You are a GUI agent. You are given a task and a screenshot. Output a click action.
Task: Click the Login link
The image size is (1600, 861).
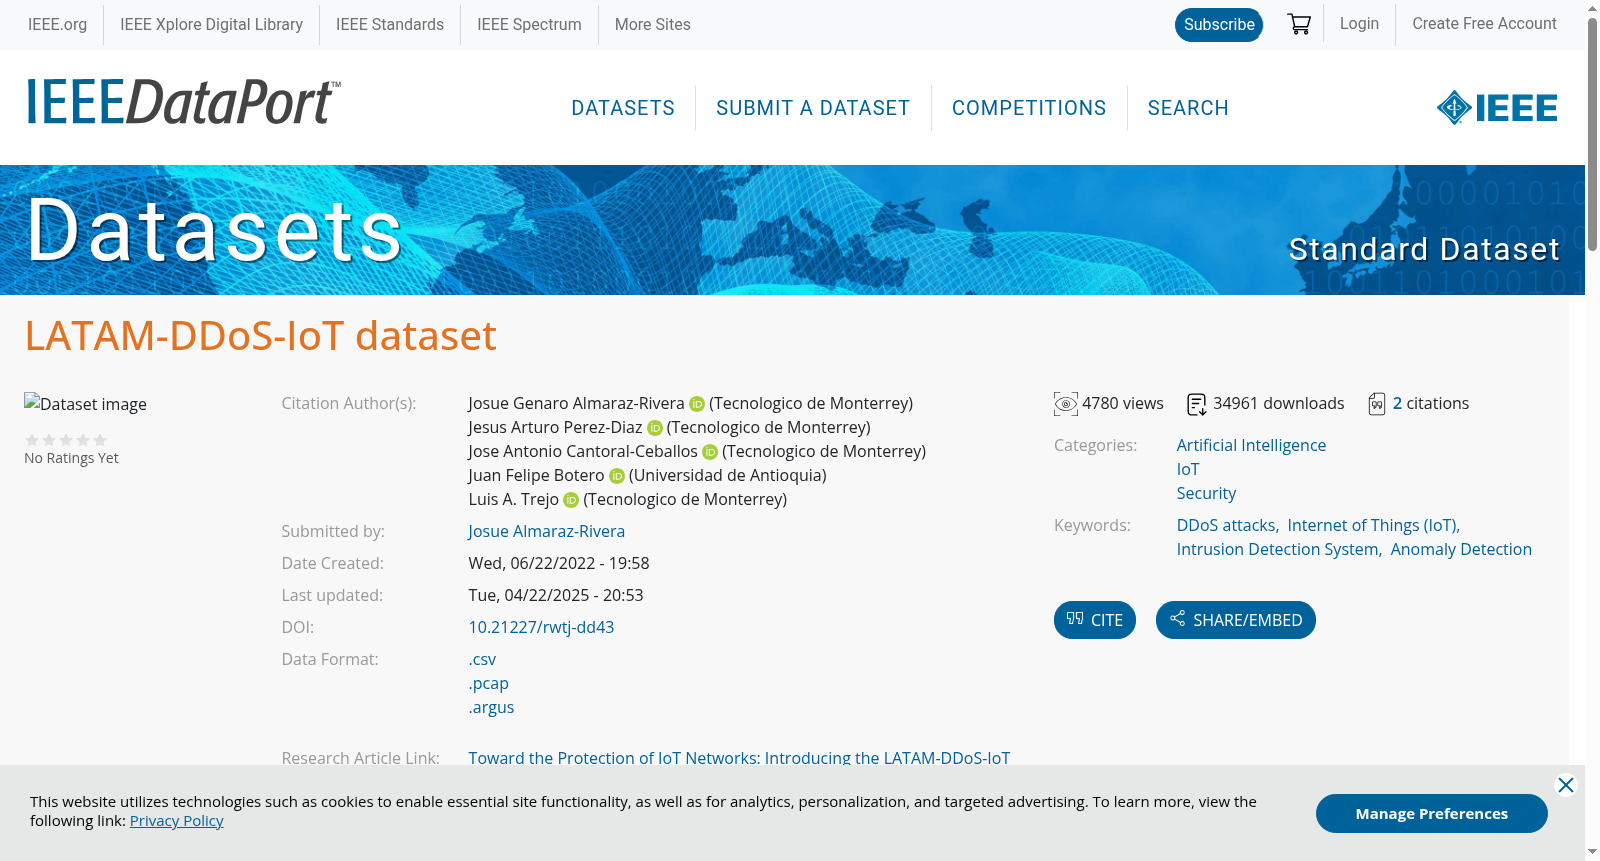[1359, 23]
